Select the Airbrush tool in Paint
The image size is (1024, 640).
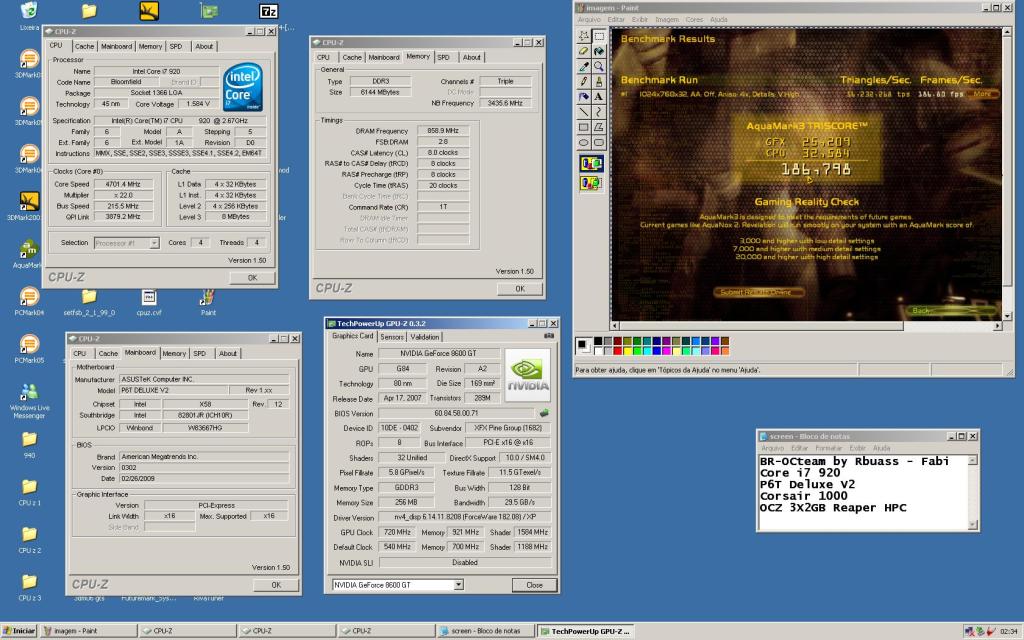(584, 97)
